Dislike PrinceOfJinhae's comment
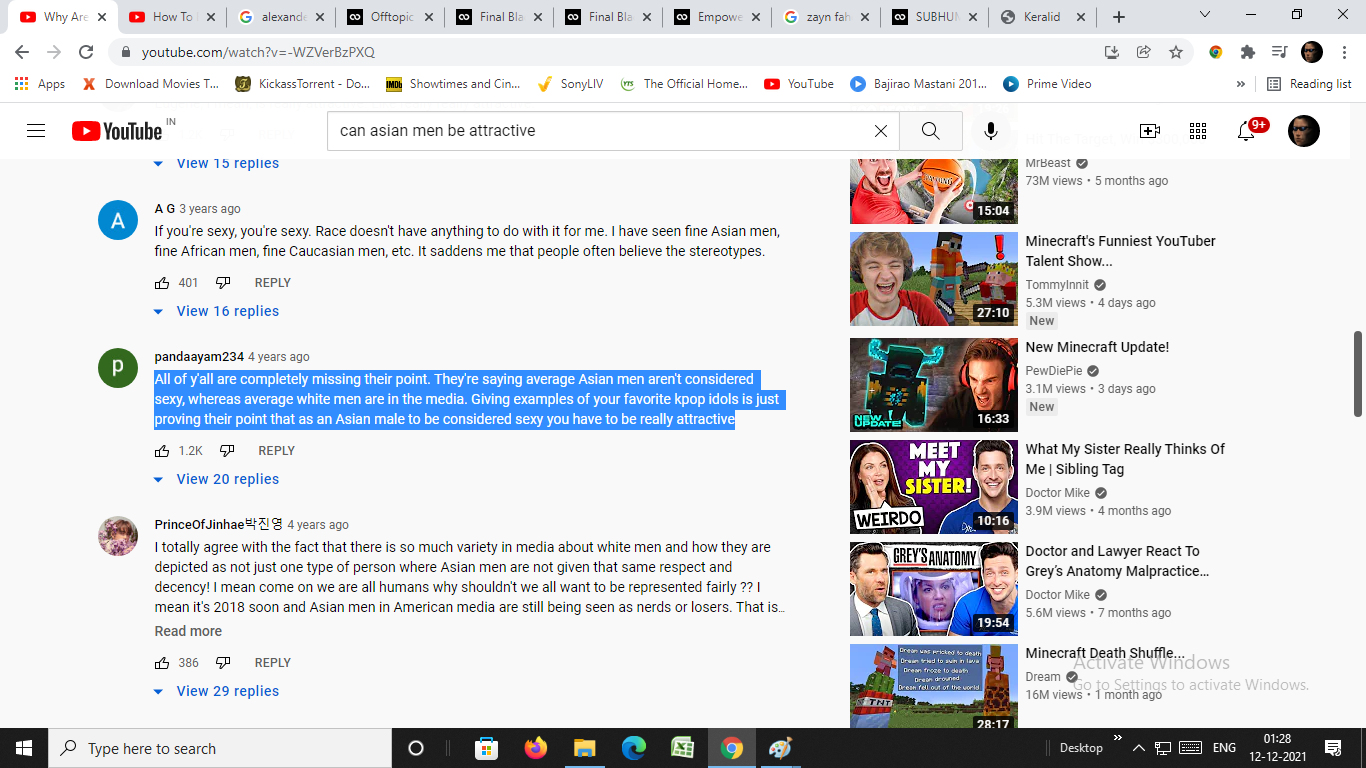The image size is (1366, 768). coord(223,663)
